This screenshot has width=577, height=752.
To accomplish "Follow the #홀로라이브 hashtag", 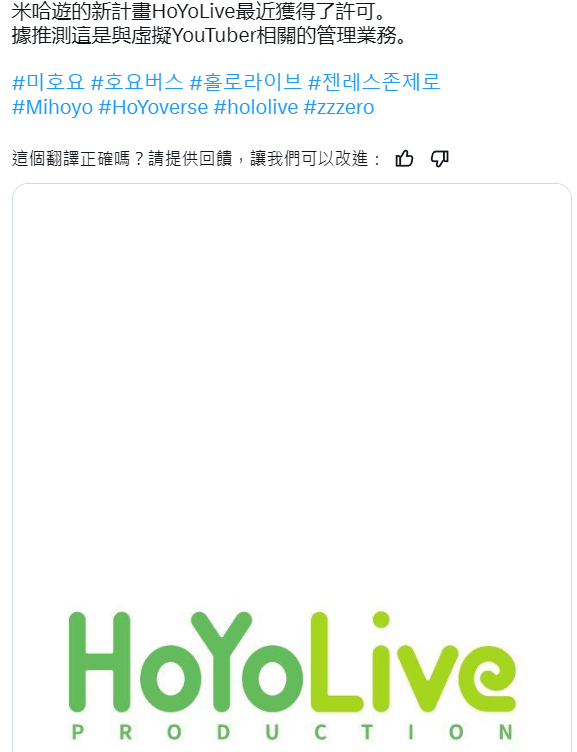I will 246,82.
